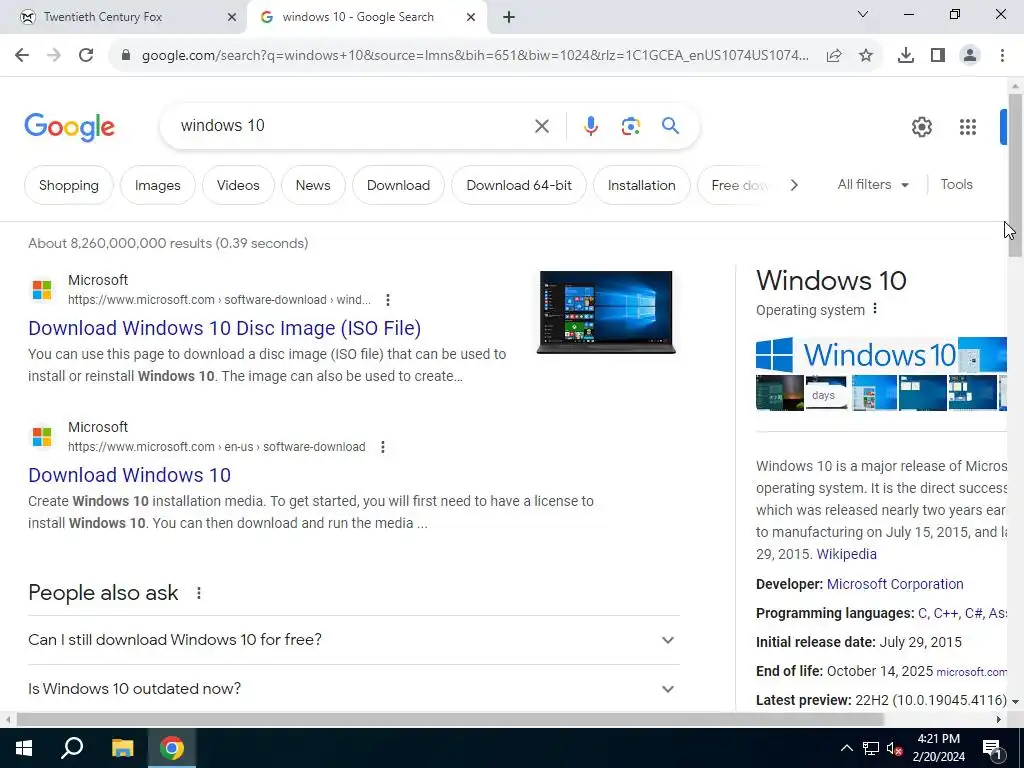1024x768 pixels.
Task: Open more options for Download Windows 10 result
Action: 383,447
